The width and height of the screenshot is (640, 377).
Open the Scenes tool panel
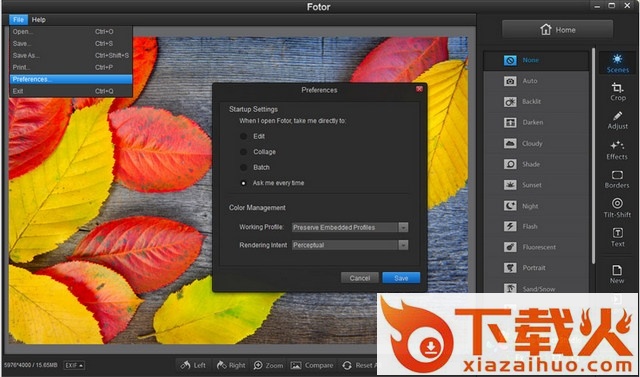[618, 63]
